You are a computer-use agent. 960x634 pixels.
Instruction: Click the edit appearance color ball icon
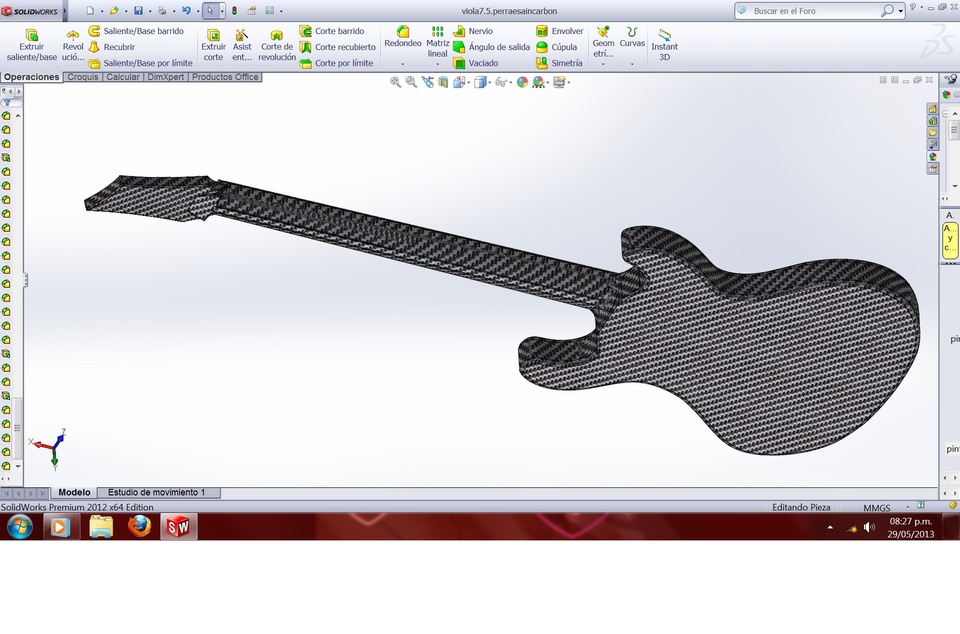coord(522,82)
